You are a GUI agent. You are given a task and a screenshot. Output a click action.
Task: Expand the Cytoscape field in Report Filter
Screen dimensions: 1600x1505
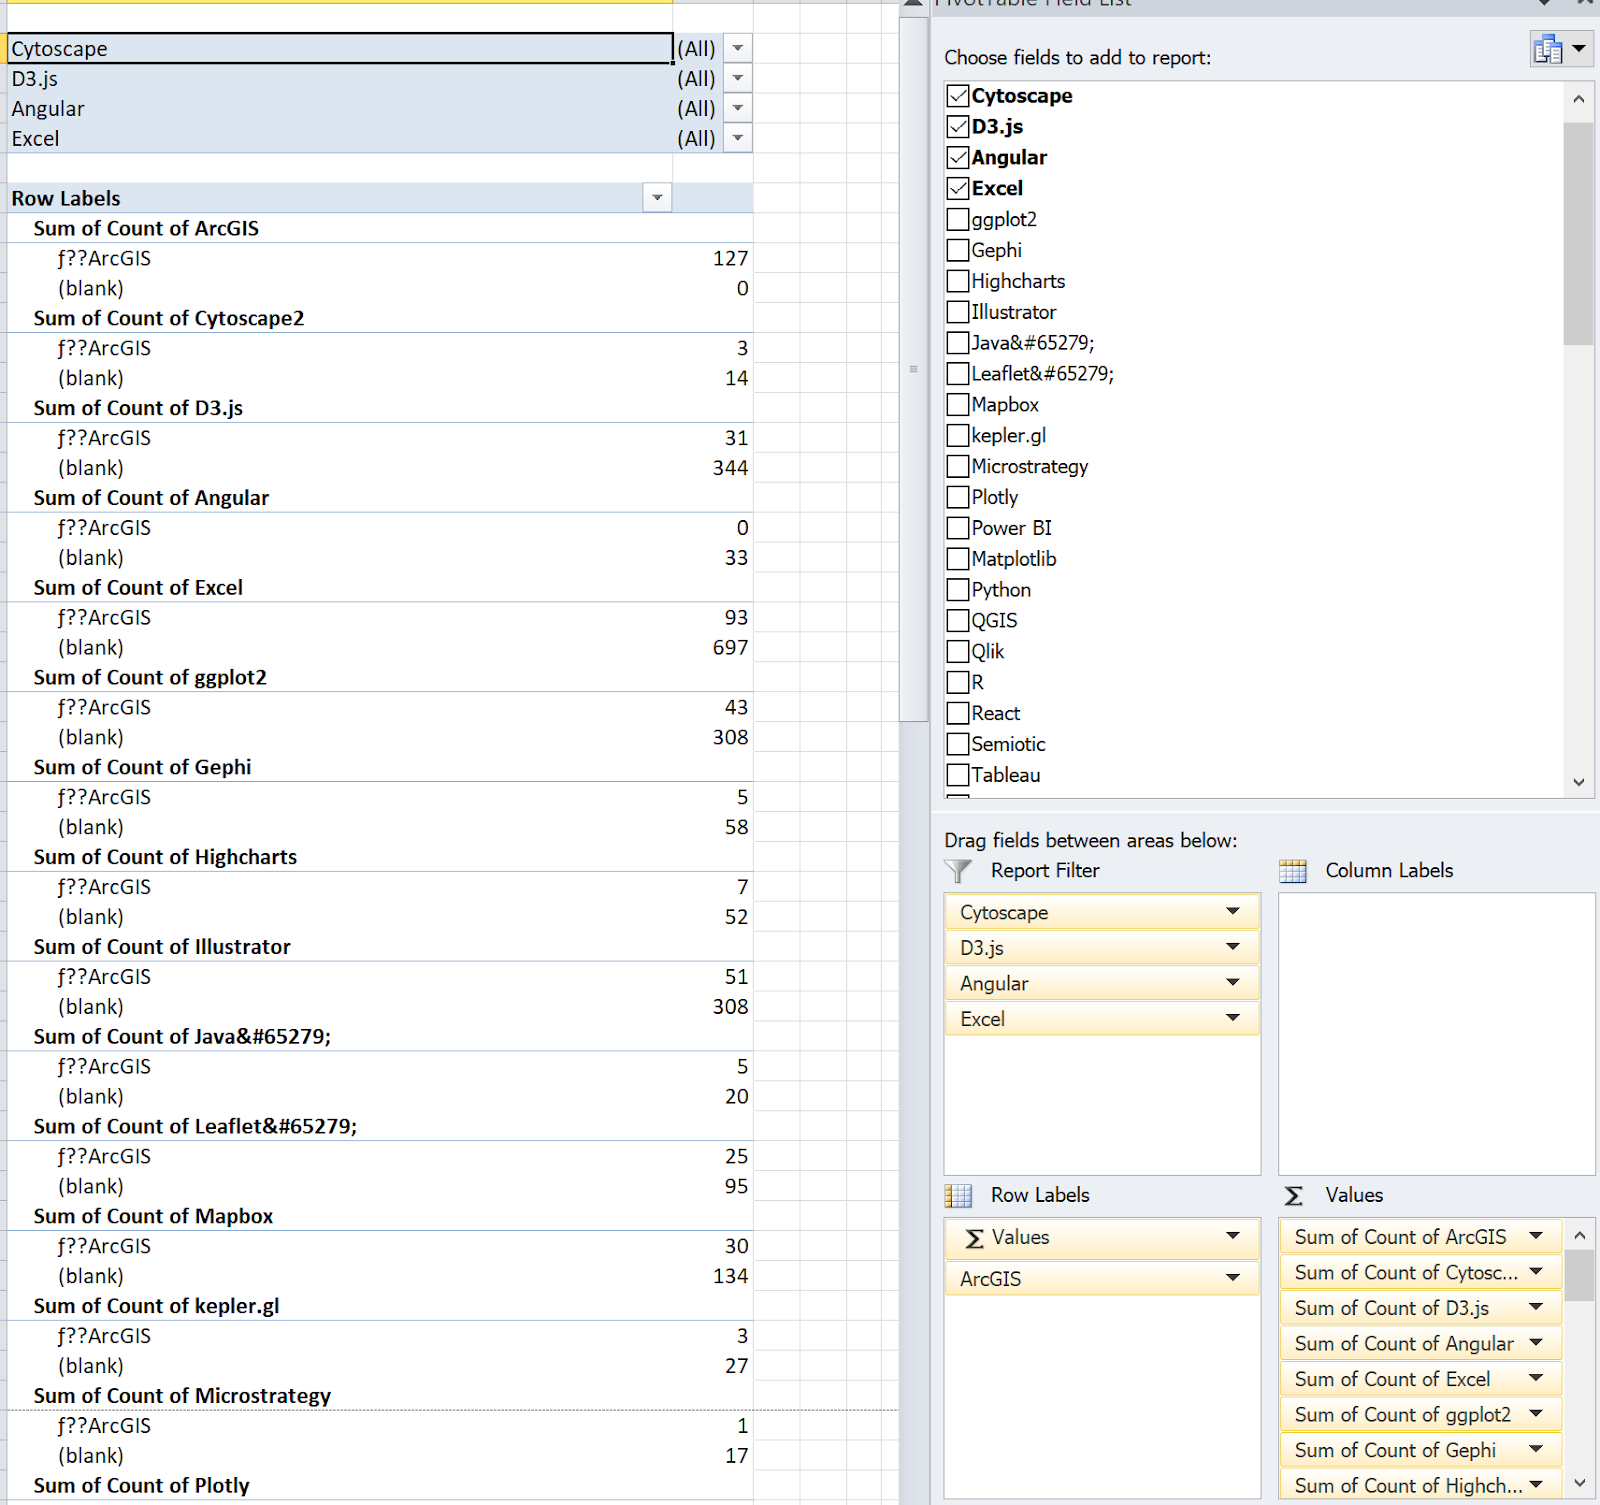(1233, 912)
